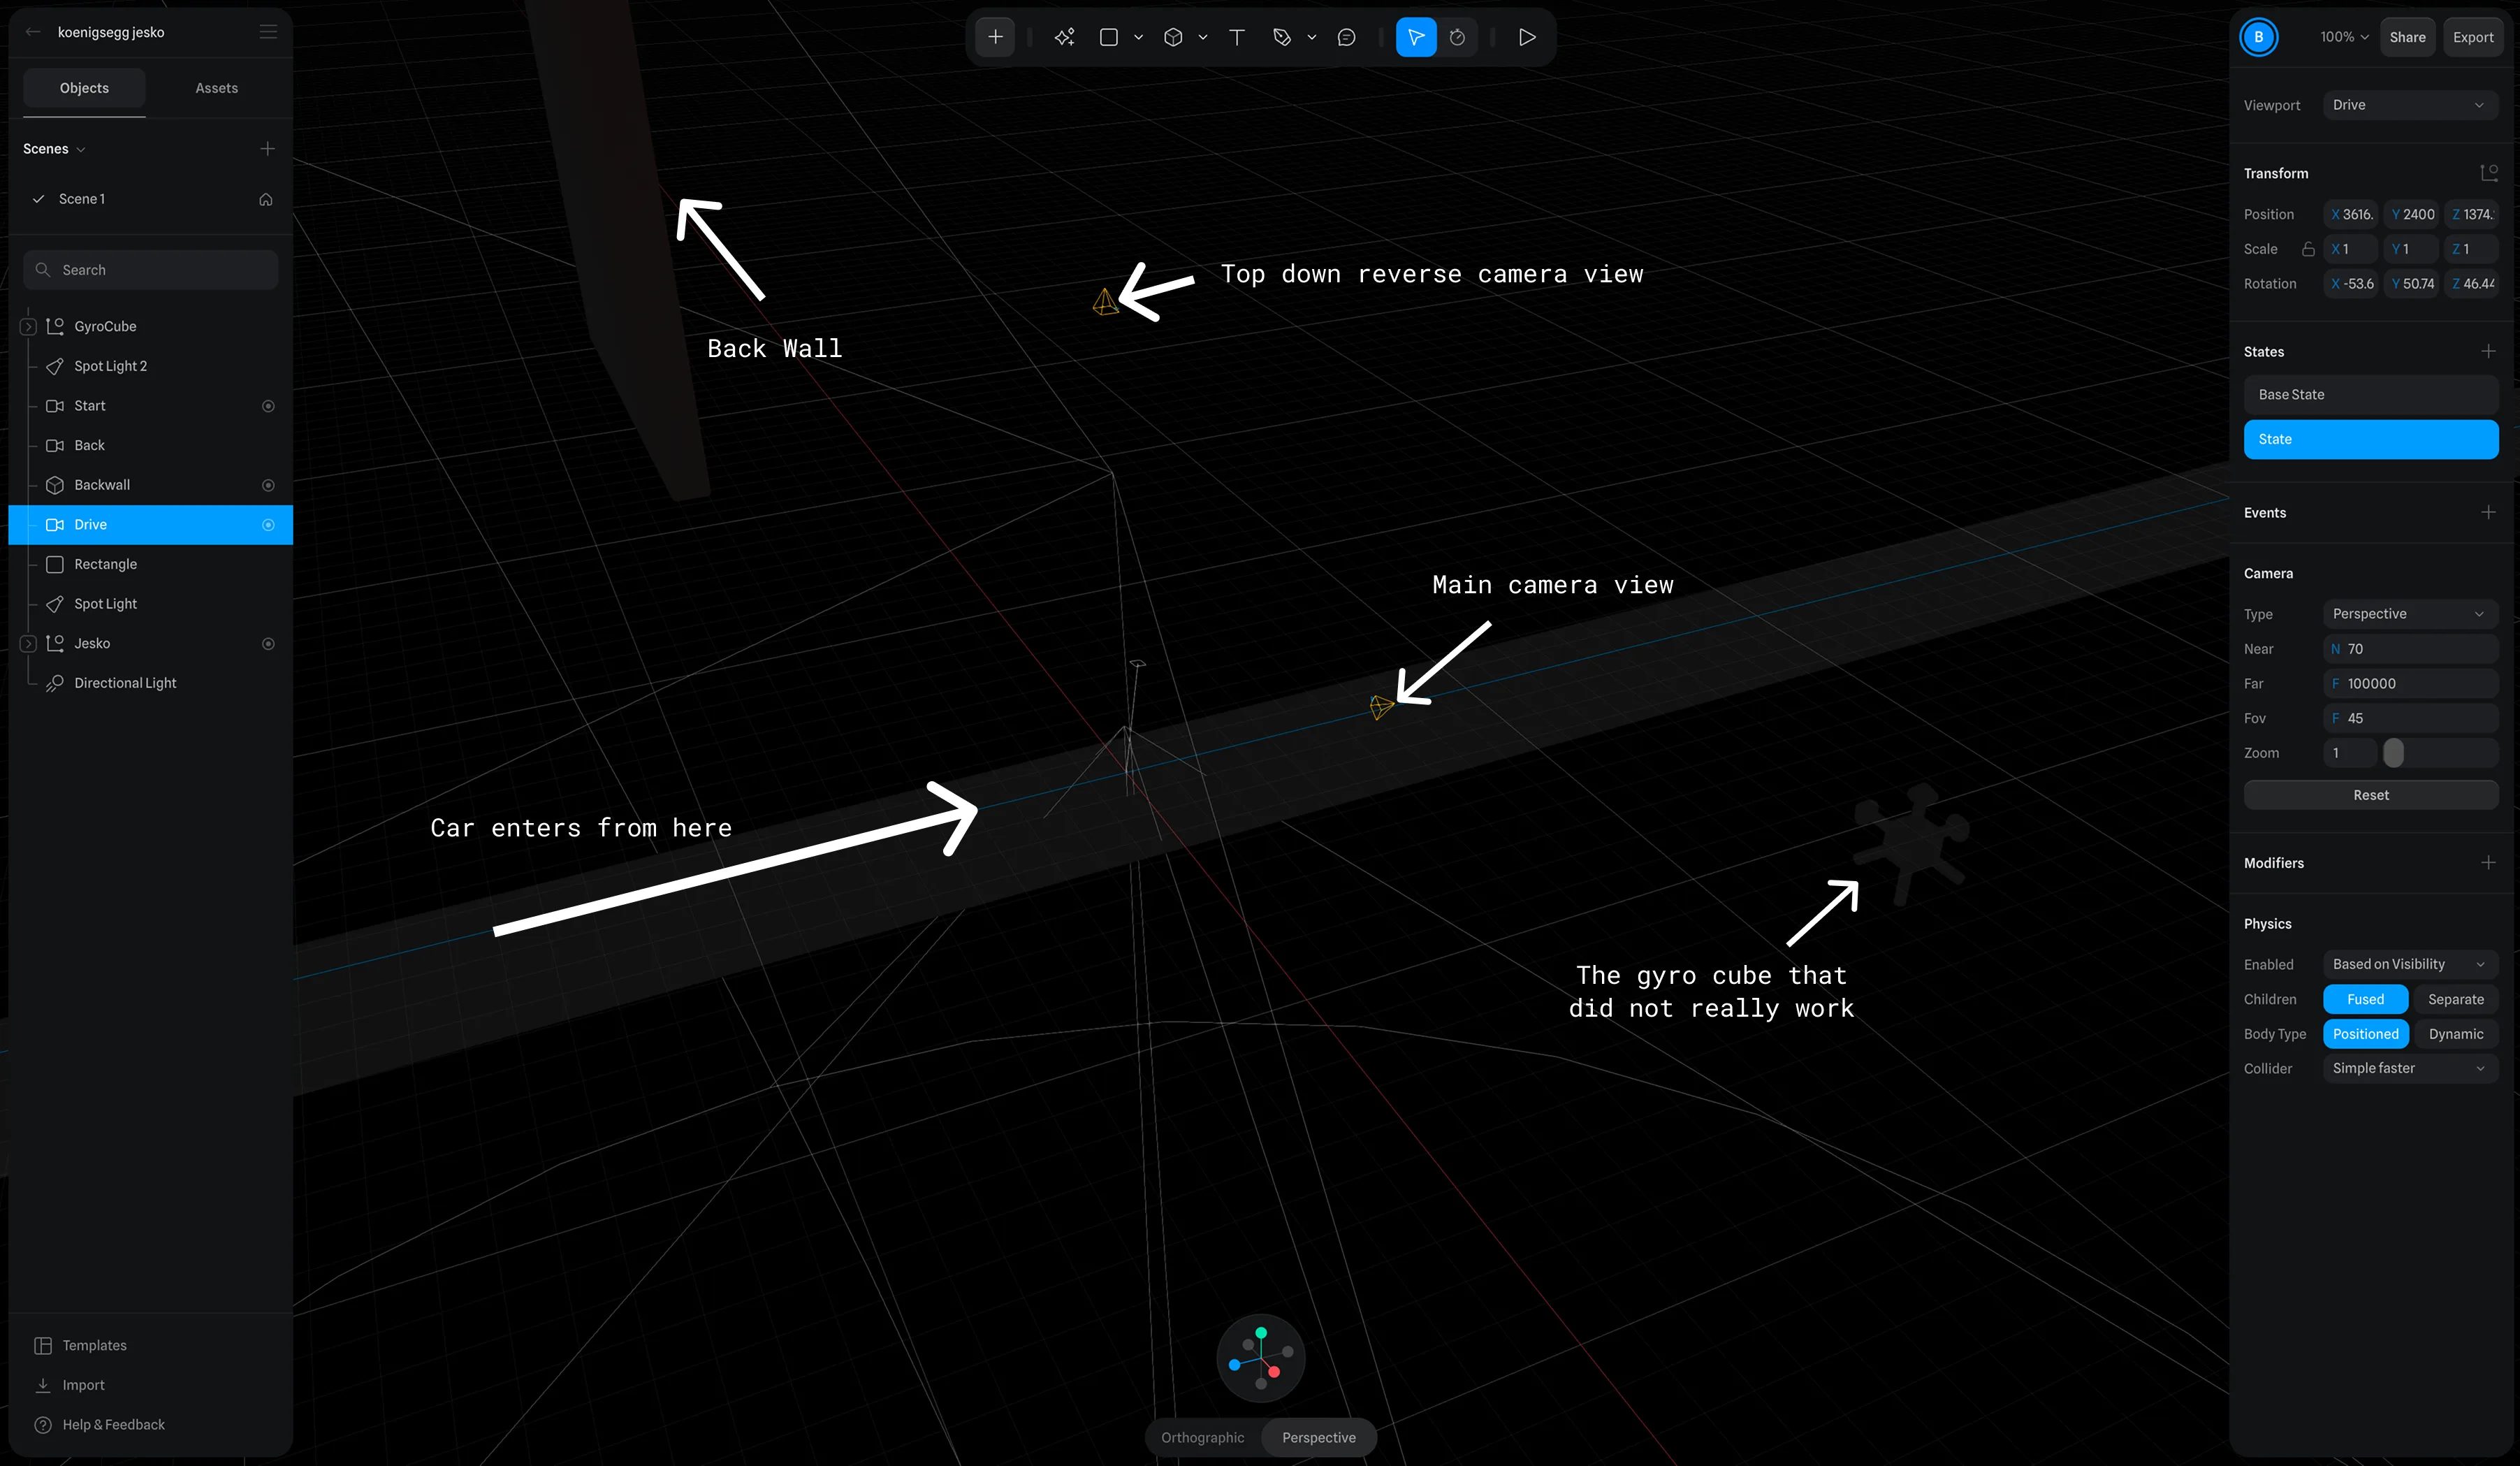Image resolution: width=2520 pixels, height=1466 pixels.
Task: Click the camera Zoom slider handle
Action: tap(2393, 753)
